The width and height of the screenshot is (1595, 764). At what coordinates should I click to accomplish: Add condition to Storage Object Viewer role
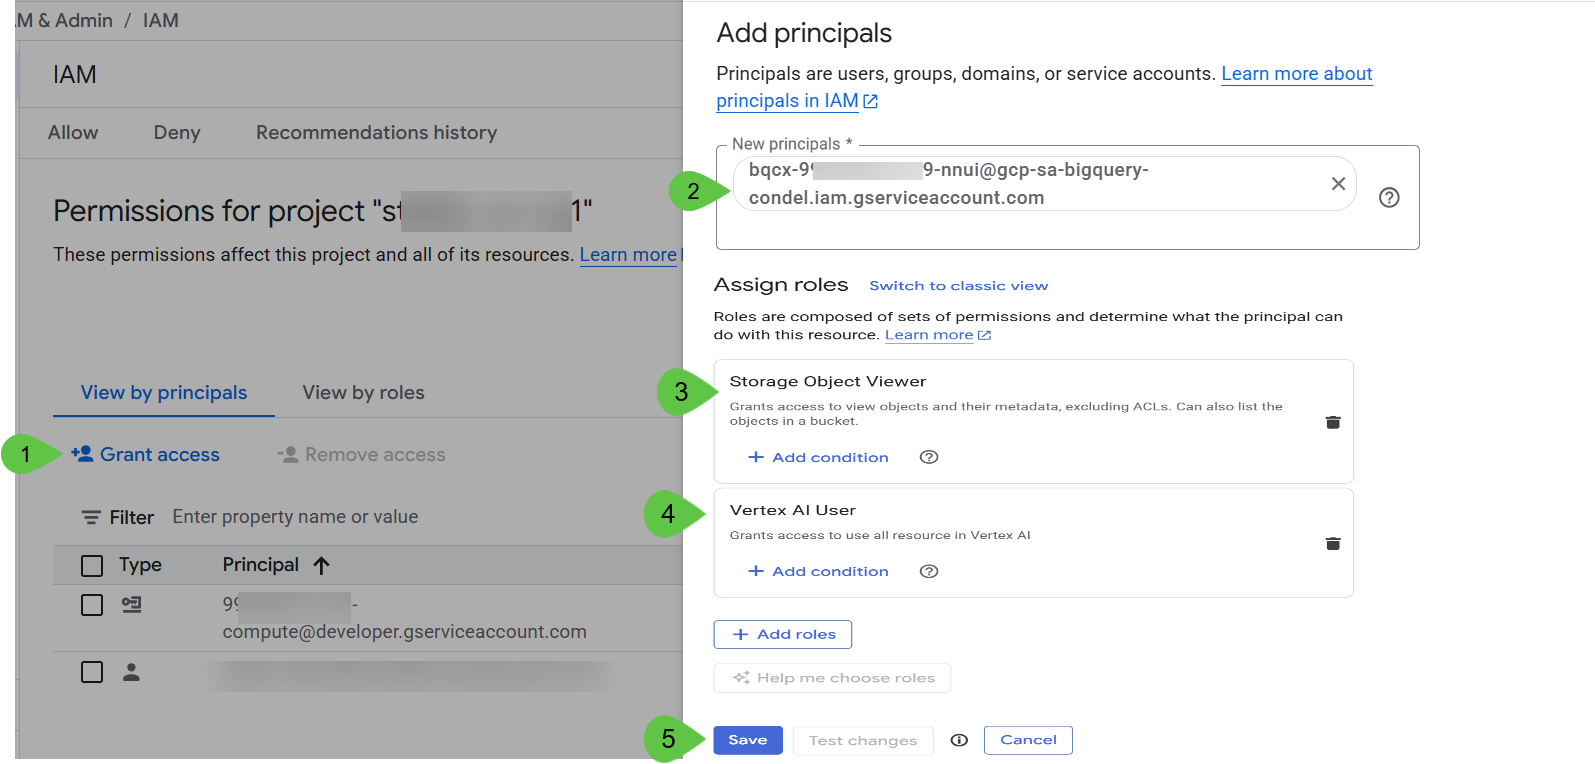pos(818,457)
